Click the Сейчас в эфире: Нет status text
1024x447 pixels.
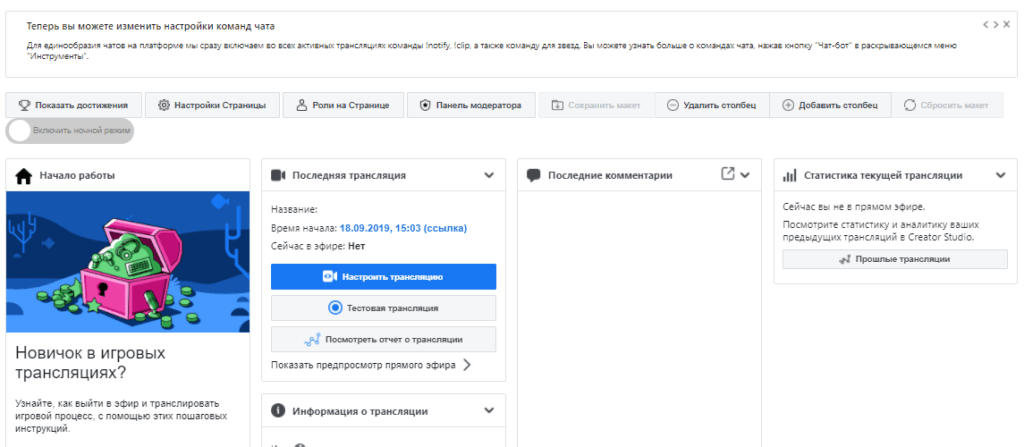[x=318, y=246]
